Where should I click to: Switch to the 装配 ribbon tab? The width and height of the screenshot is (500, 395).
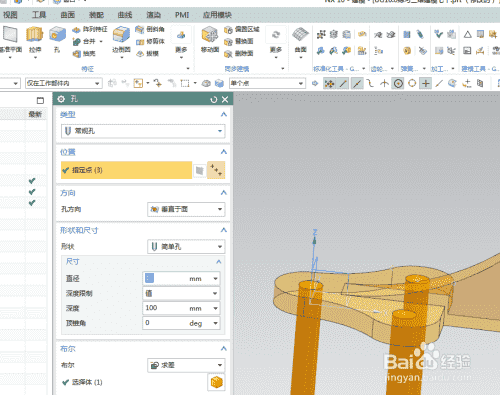(x=96, y=15)
